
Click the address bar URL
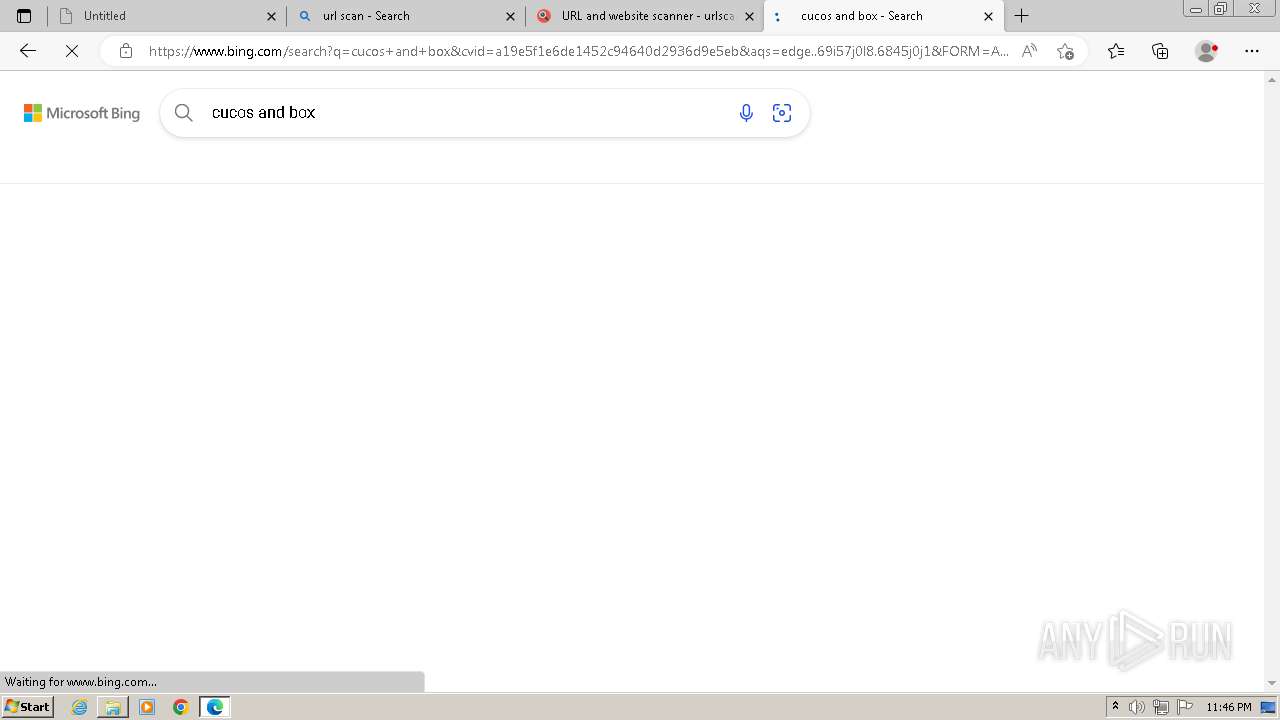[x=578, y=51]
